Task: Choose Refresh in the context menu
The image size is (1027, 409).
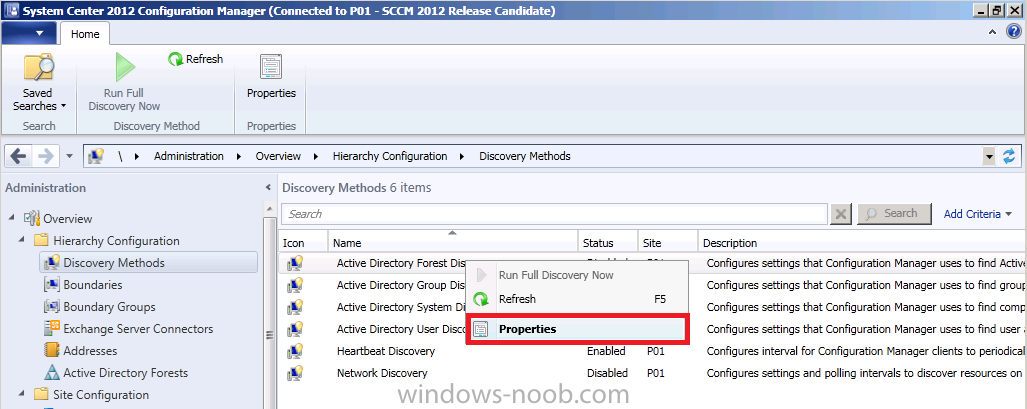Action: point(517,299)
